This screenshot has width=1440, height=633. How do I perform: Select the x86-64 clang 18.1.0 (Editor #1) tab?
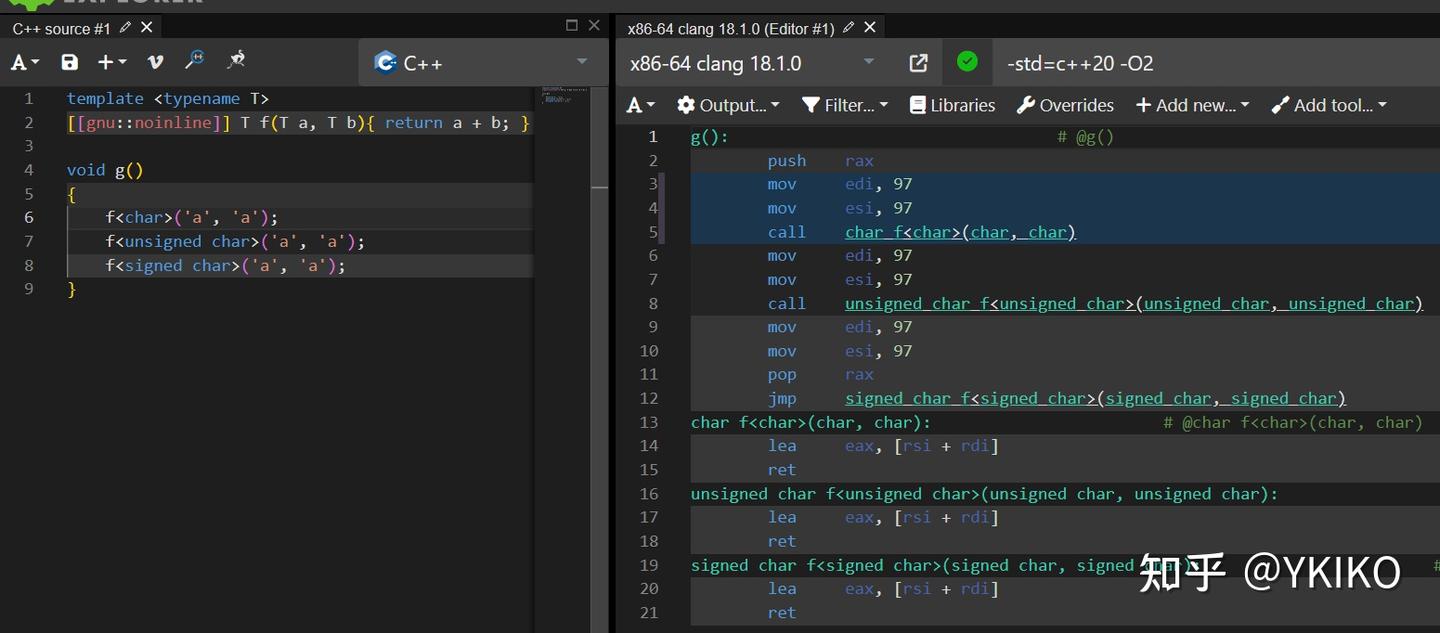pos(730,29)
